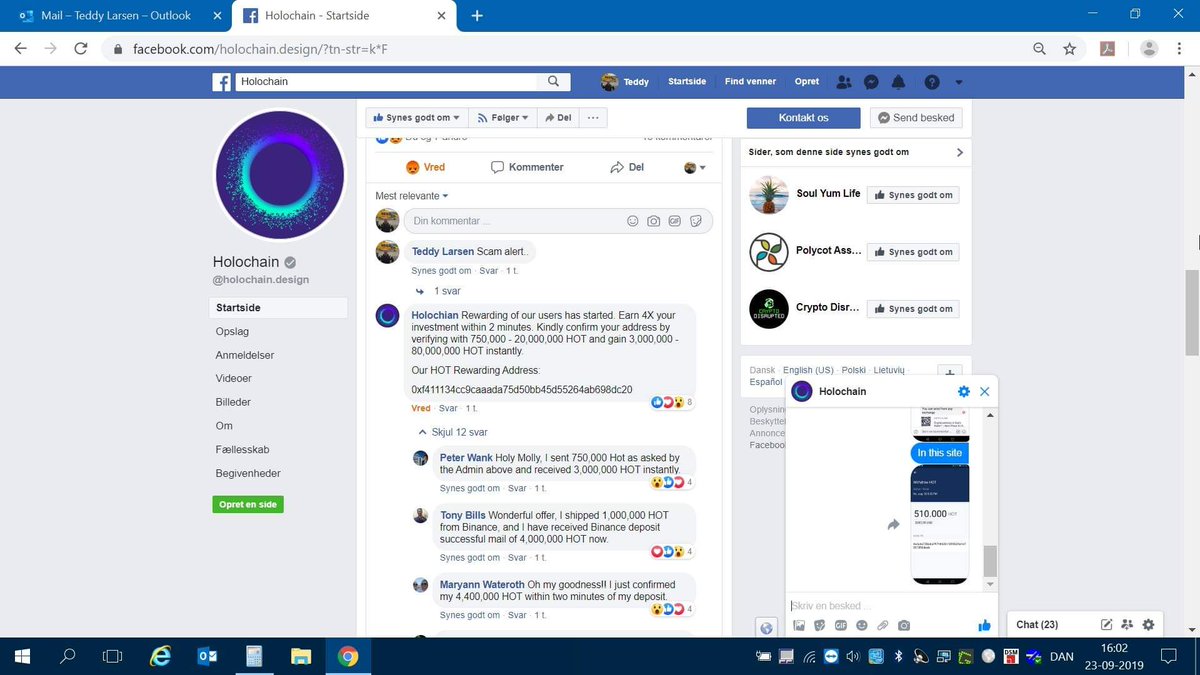Click Opret en side green button
Viewport: 1200px width, 675px height.
pos(248,505)
